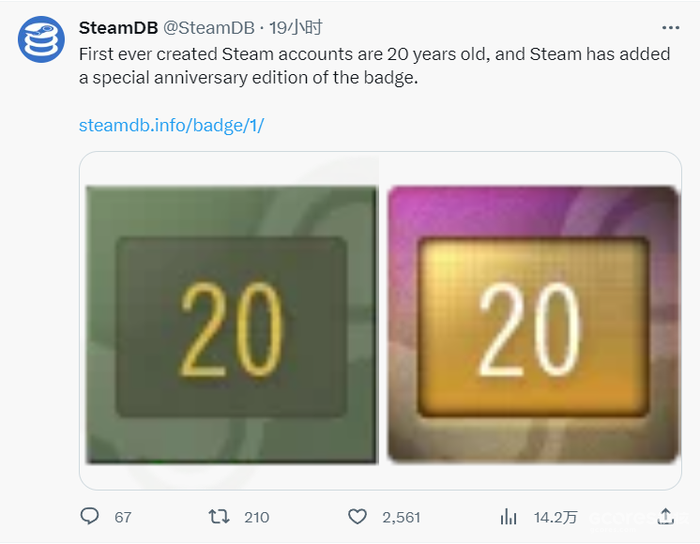700x544 pixels.
Task: Click the 210 retweets count
Action: (x=257, y=517)
